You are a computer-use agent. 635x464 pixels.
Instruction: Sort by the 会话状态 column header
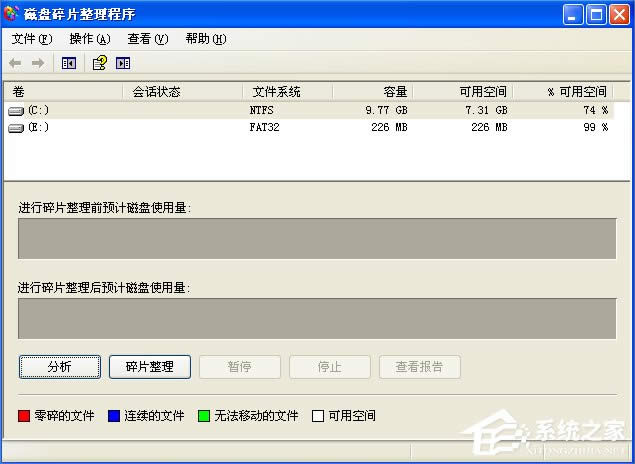point(182,92)
